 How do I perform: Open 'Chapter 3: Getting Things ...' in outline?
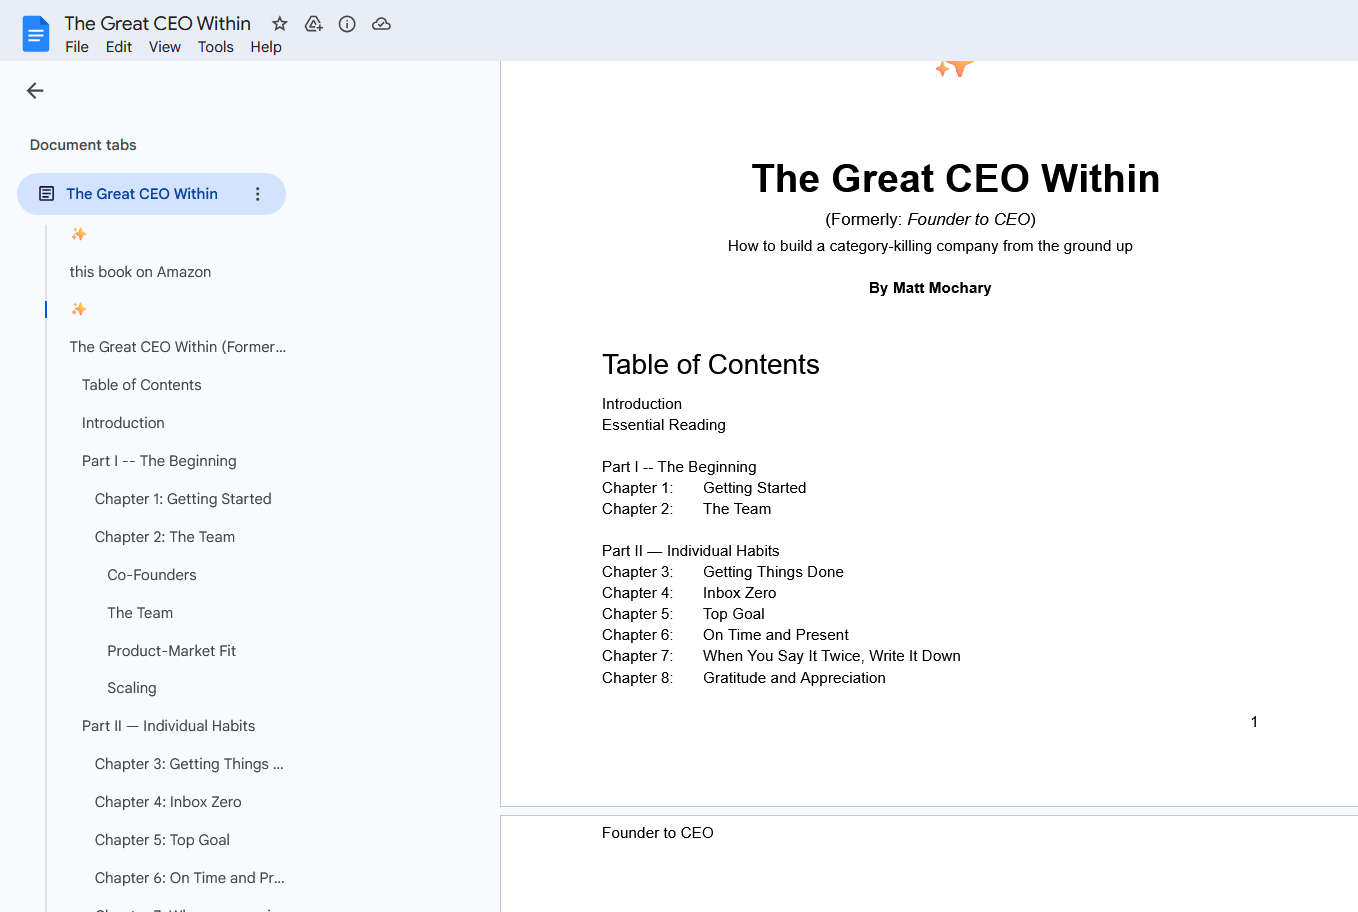[189, 764]
